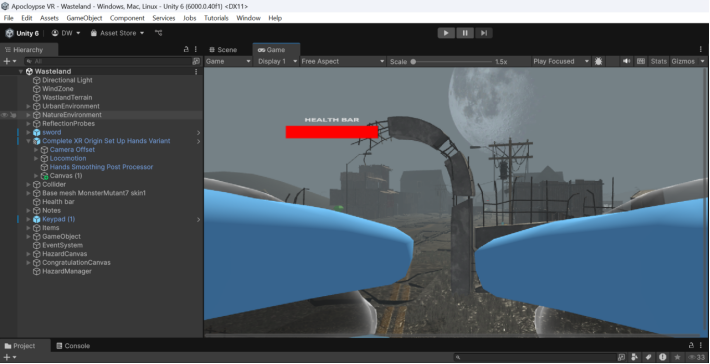The width and height of the screenshot is (710, 364).
Task: Toggle the Hierarchy panel lock
Action: click(186, 49)
